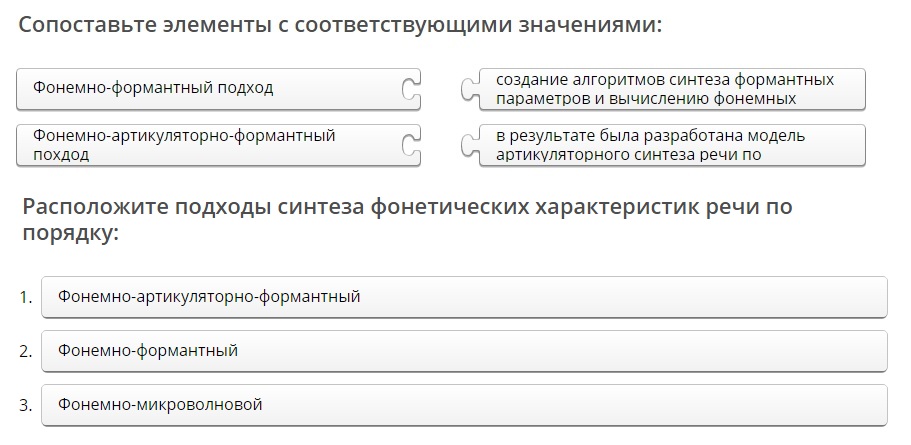The height and width of the screenshot is (445, 911).
Task: Pick the 'в результате была разработана модель' card
Action: tap(672, 145)
